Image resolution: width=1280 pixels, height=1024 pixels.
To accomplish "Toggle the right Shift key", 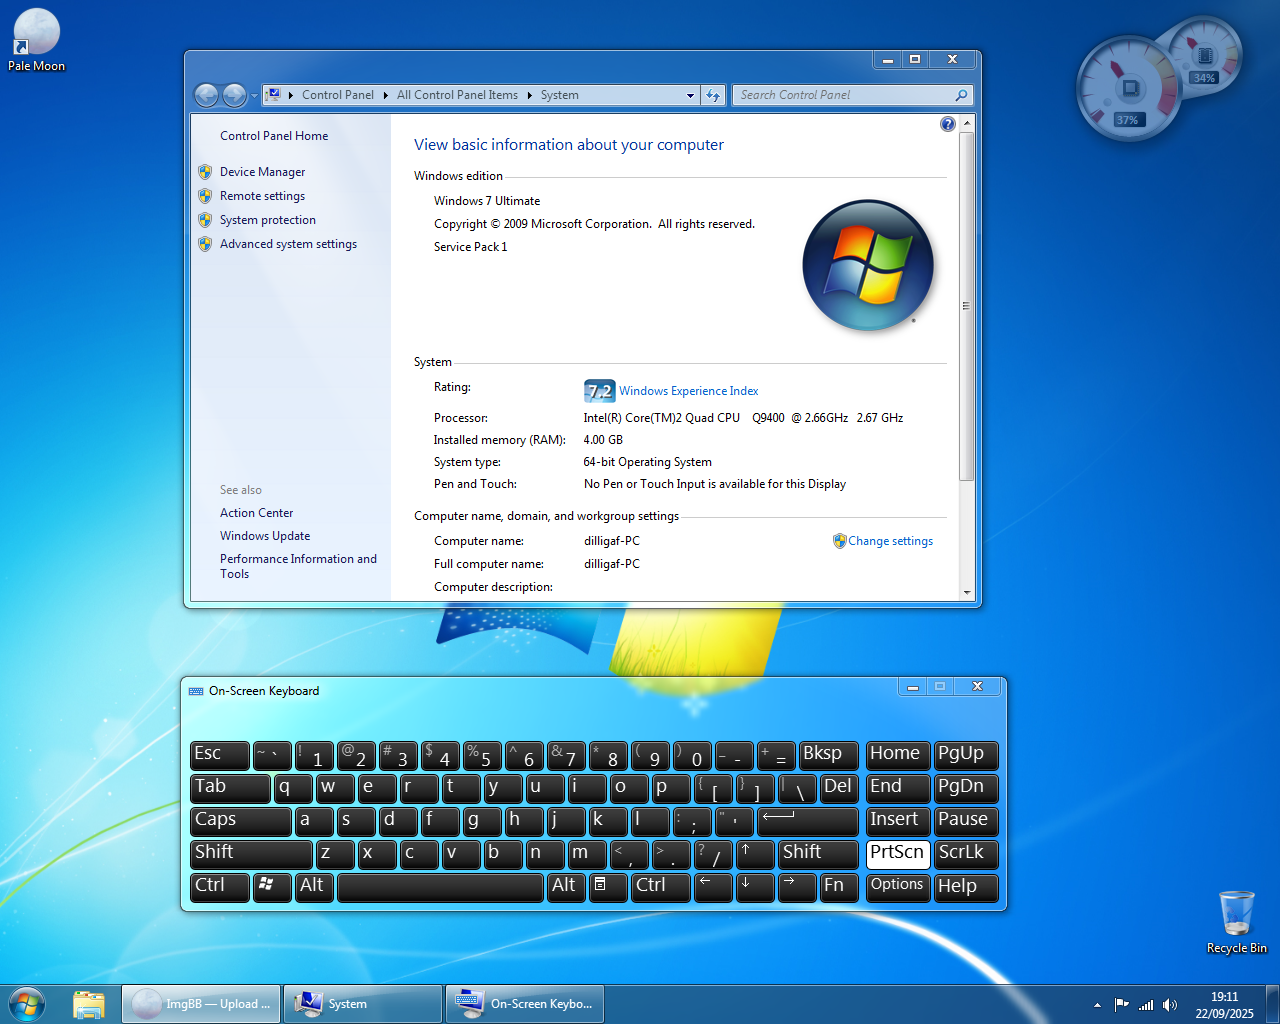I will point(818,854).
